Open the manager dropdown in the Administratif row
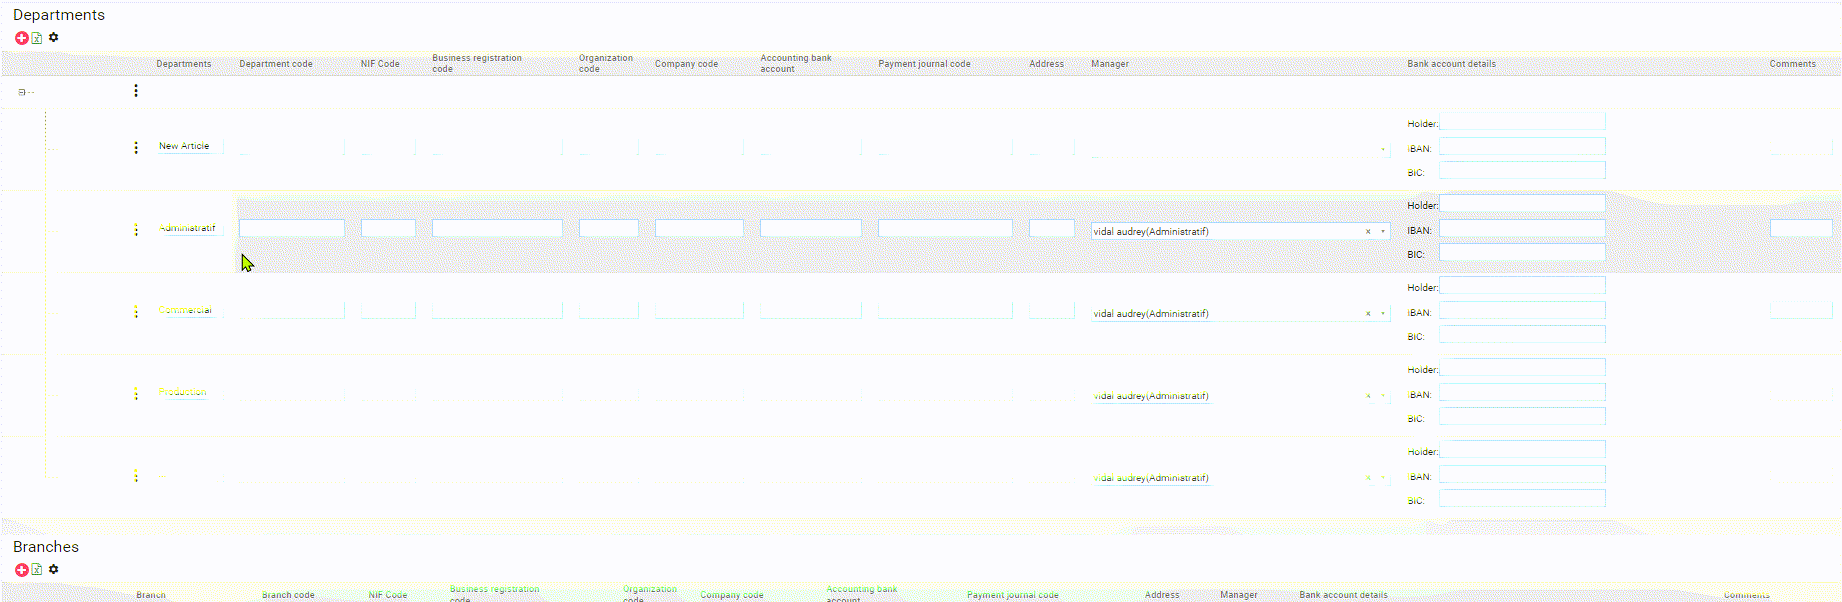This screenshot has height=602, width=1842. click(1383, 232)
